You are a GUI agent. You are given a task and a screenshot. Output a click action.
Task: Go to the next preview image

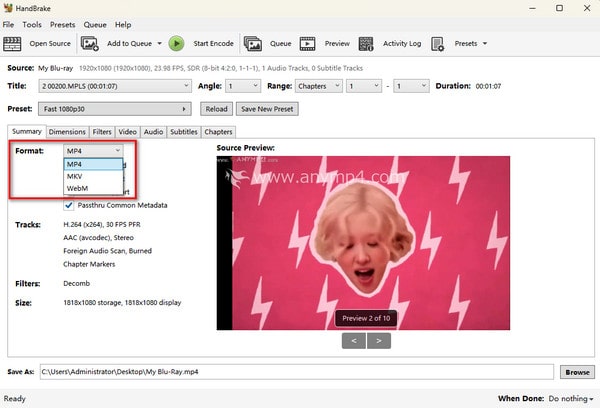[x=378, y=341]
